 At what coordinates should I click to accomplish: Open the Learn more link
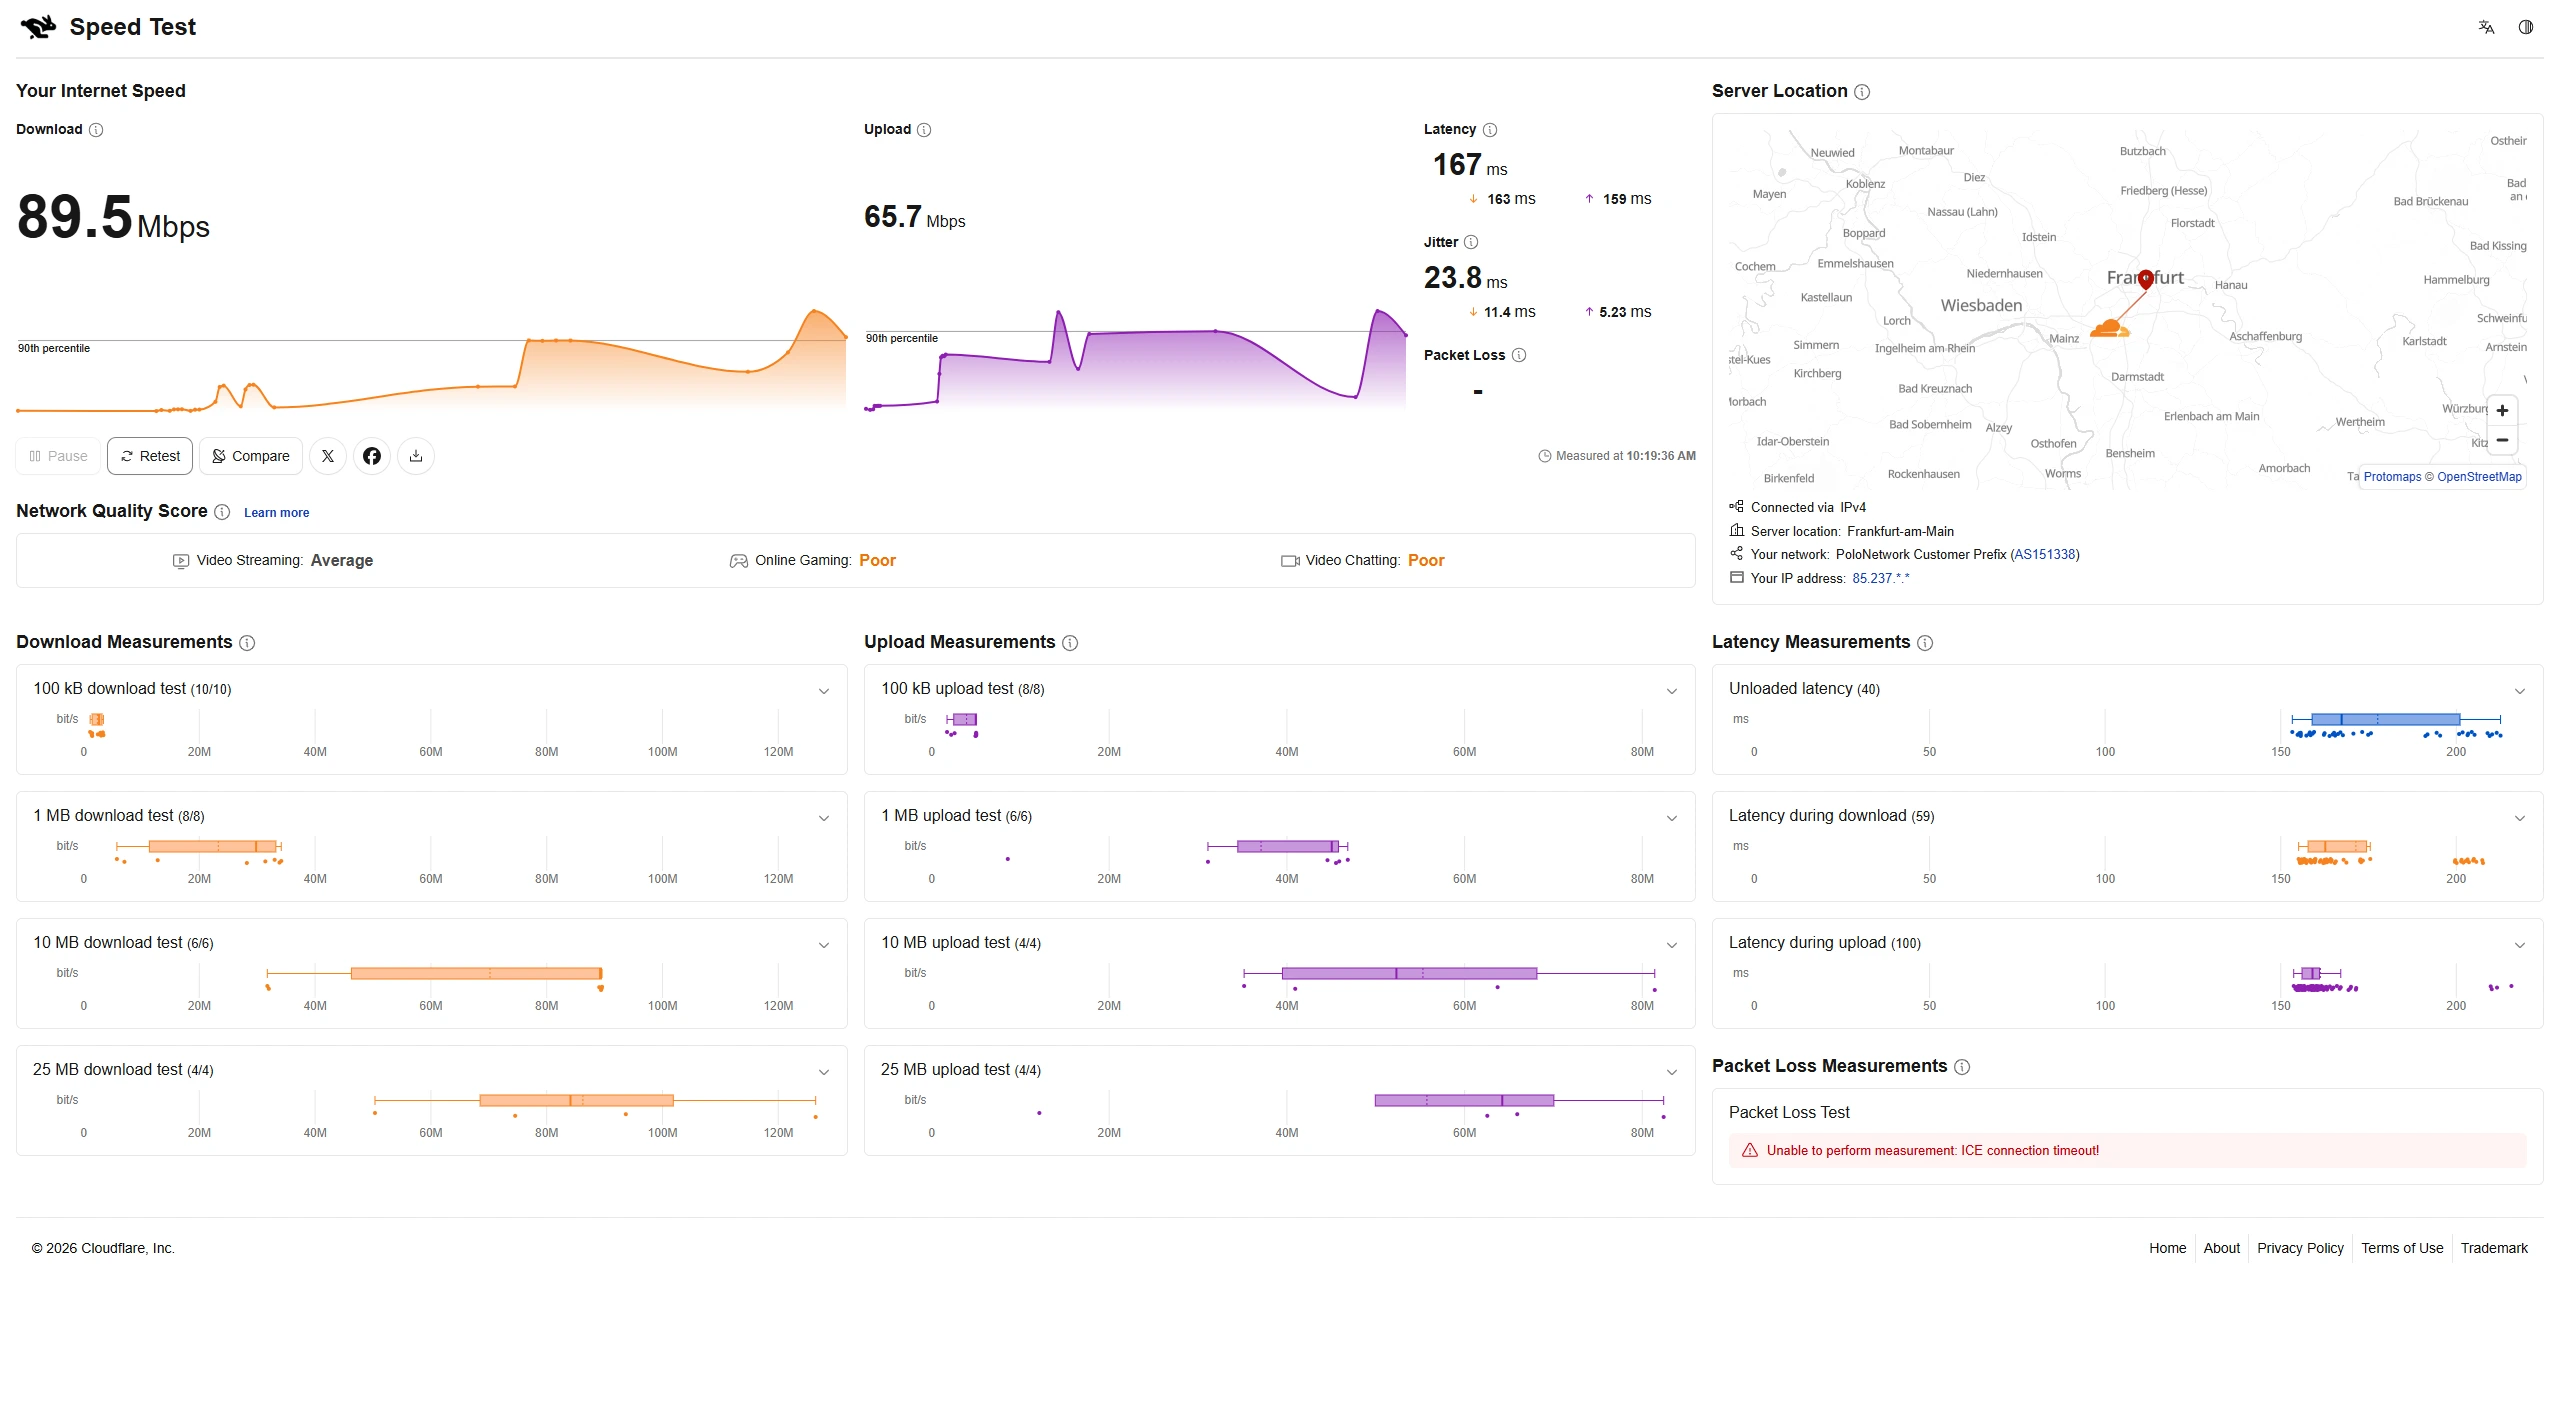point(276,513)
